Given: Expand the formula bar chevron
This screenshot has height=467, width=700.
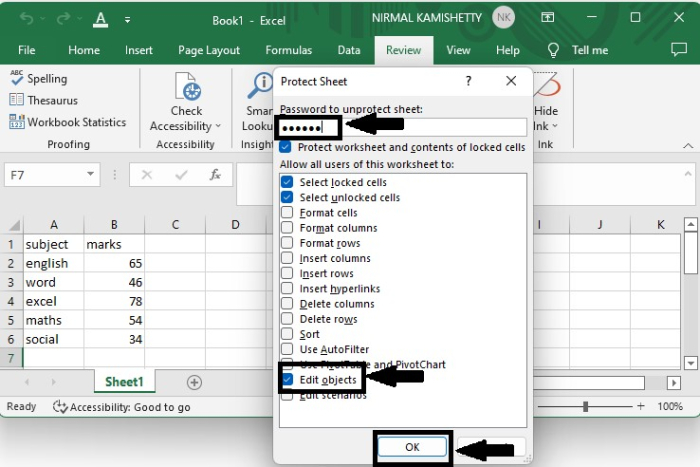Looking at the screenshot, I should coord(688,174).
